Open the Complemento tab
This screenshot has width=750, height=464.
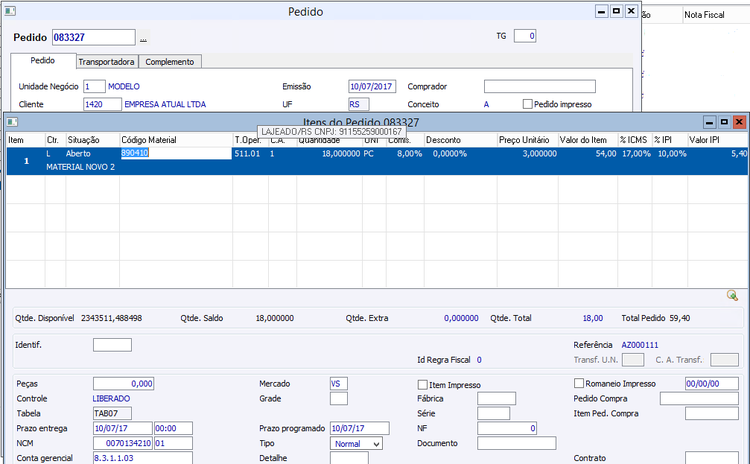pos(169,62)
